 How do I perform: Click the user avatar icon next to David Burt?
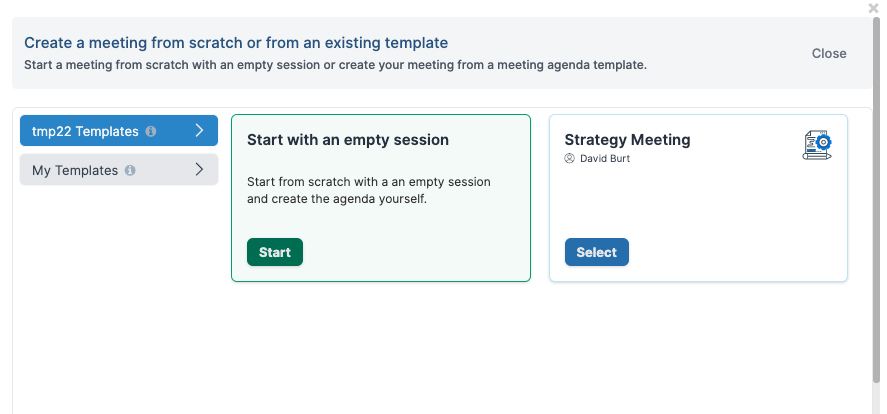click(570, 158)
